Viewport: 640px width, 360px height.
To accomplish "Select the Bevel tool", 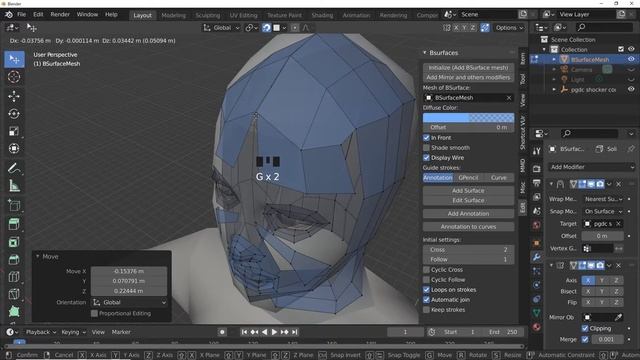I will 14,259.
